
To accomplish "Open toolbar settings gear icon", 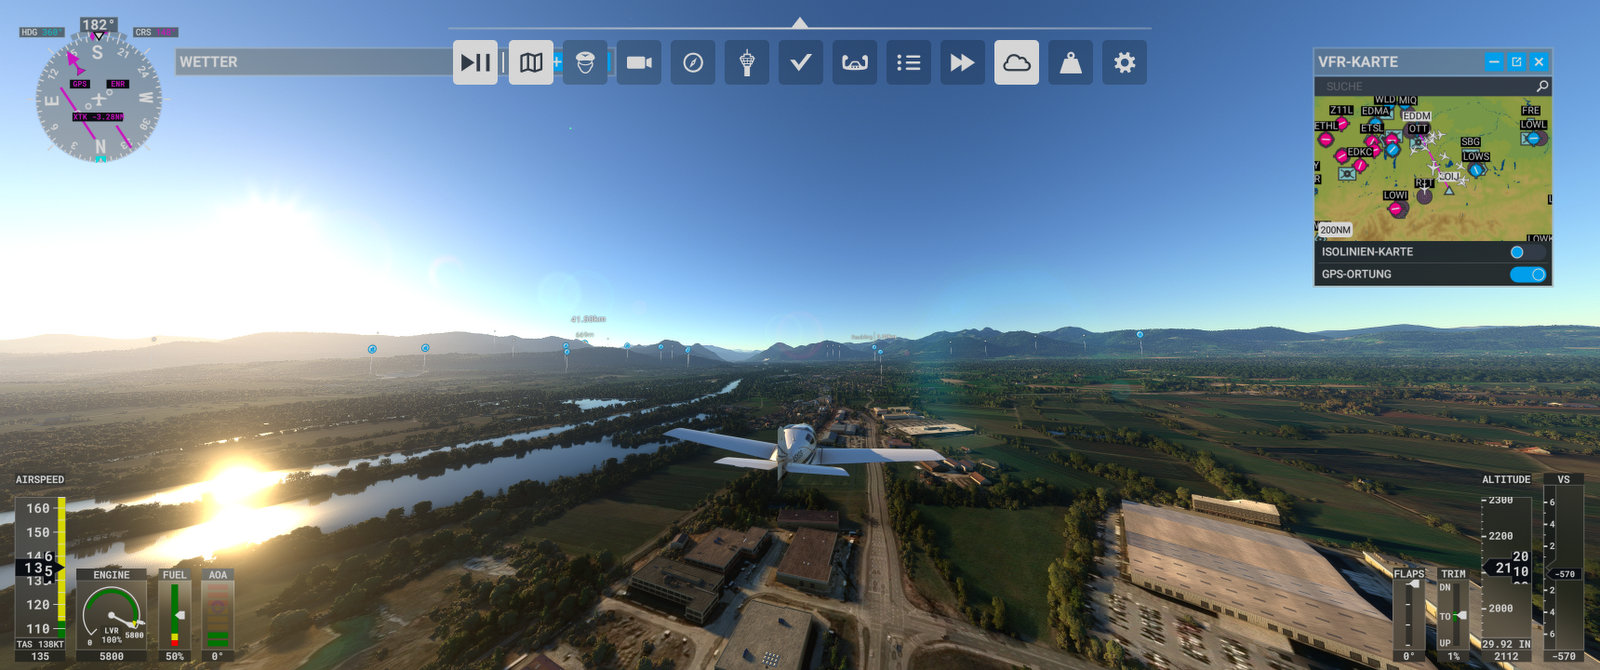I will coord(1125,63).
